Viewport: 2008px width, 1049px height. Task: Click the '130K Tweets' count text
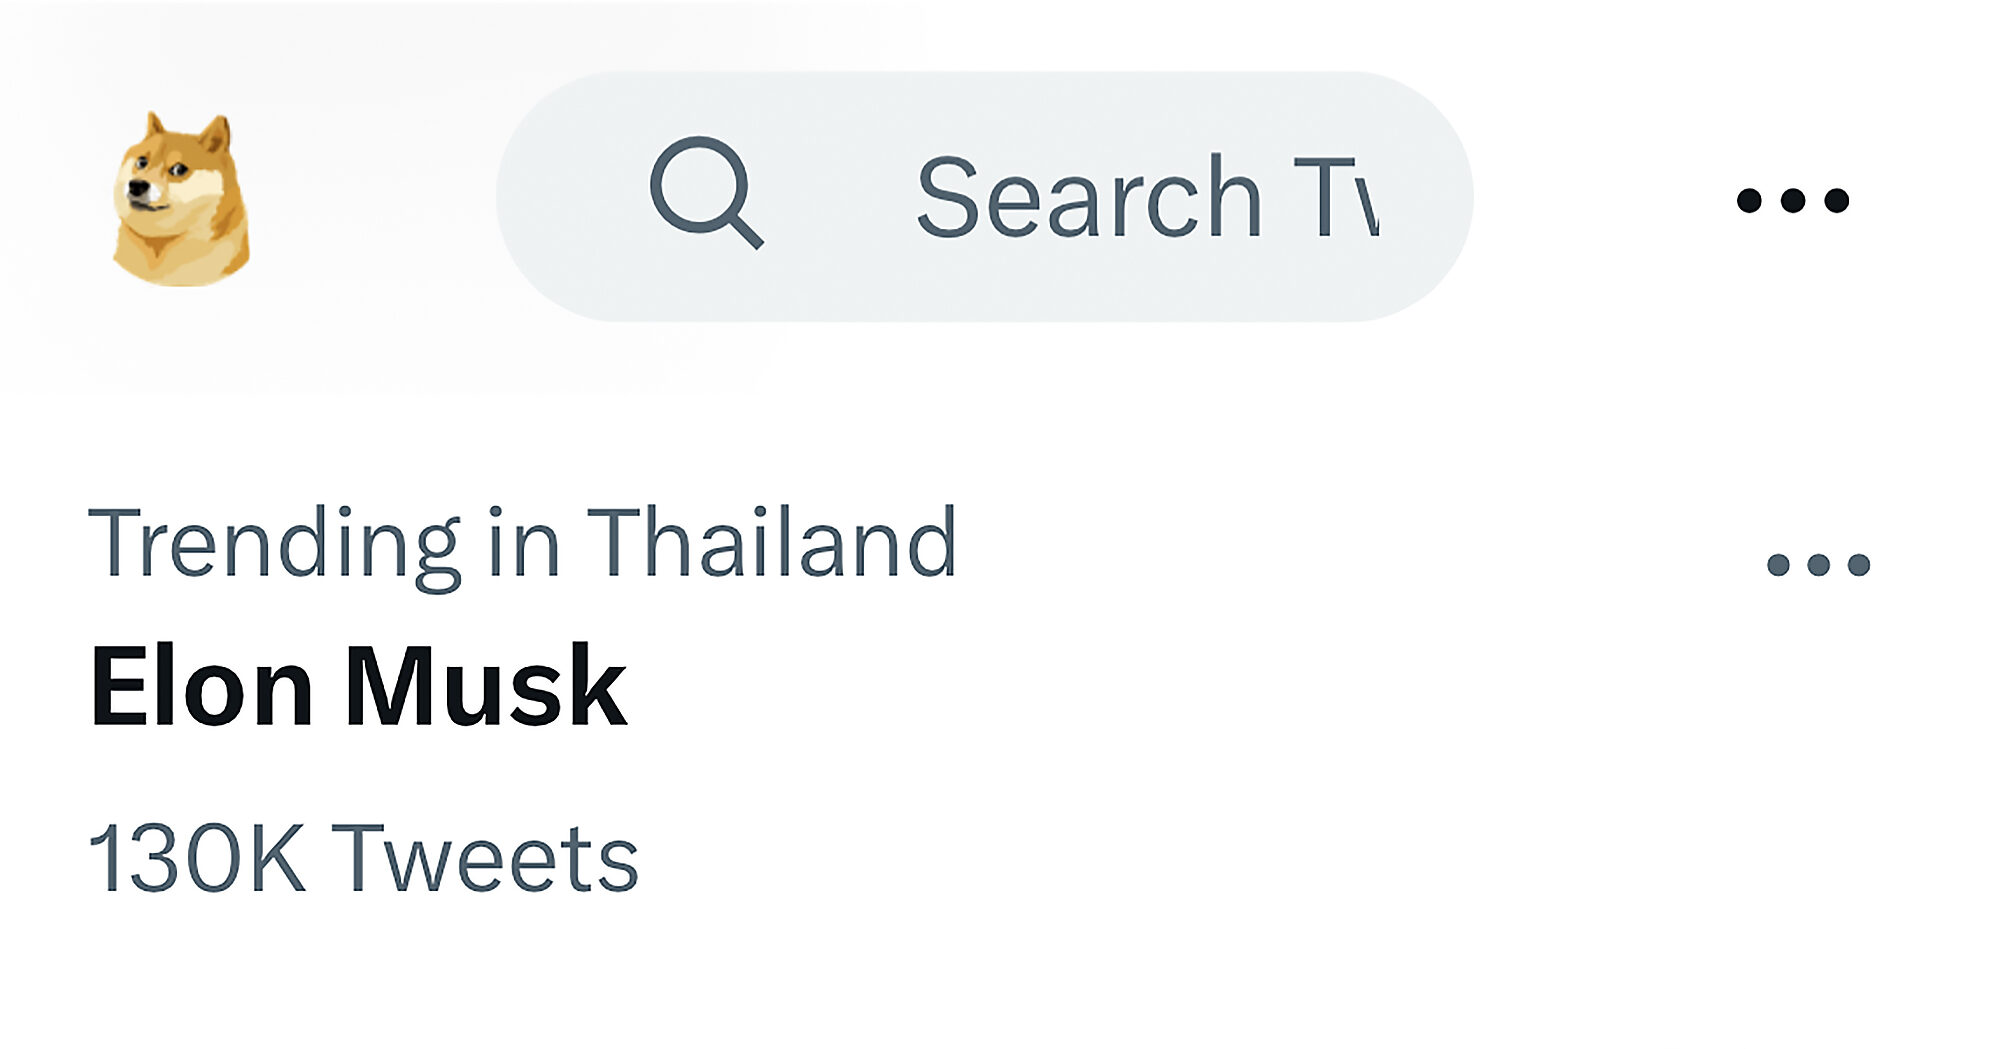point(363,858)
